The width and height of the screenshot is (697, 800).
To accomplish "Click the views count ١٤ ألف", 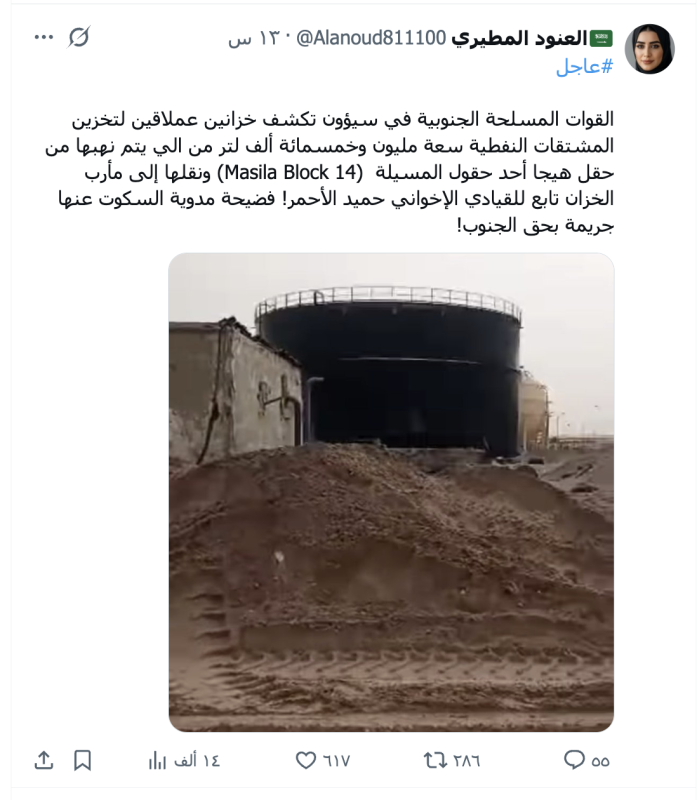I will [197, 761].
